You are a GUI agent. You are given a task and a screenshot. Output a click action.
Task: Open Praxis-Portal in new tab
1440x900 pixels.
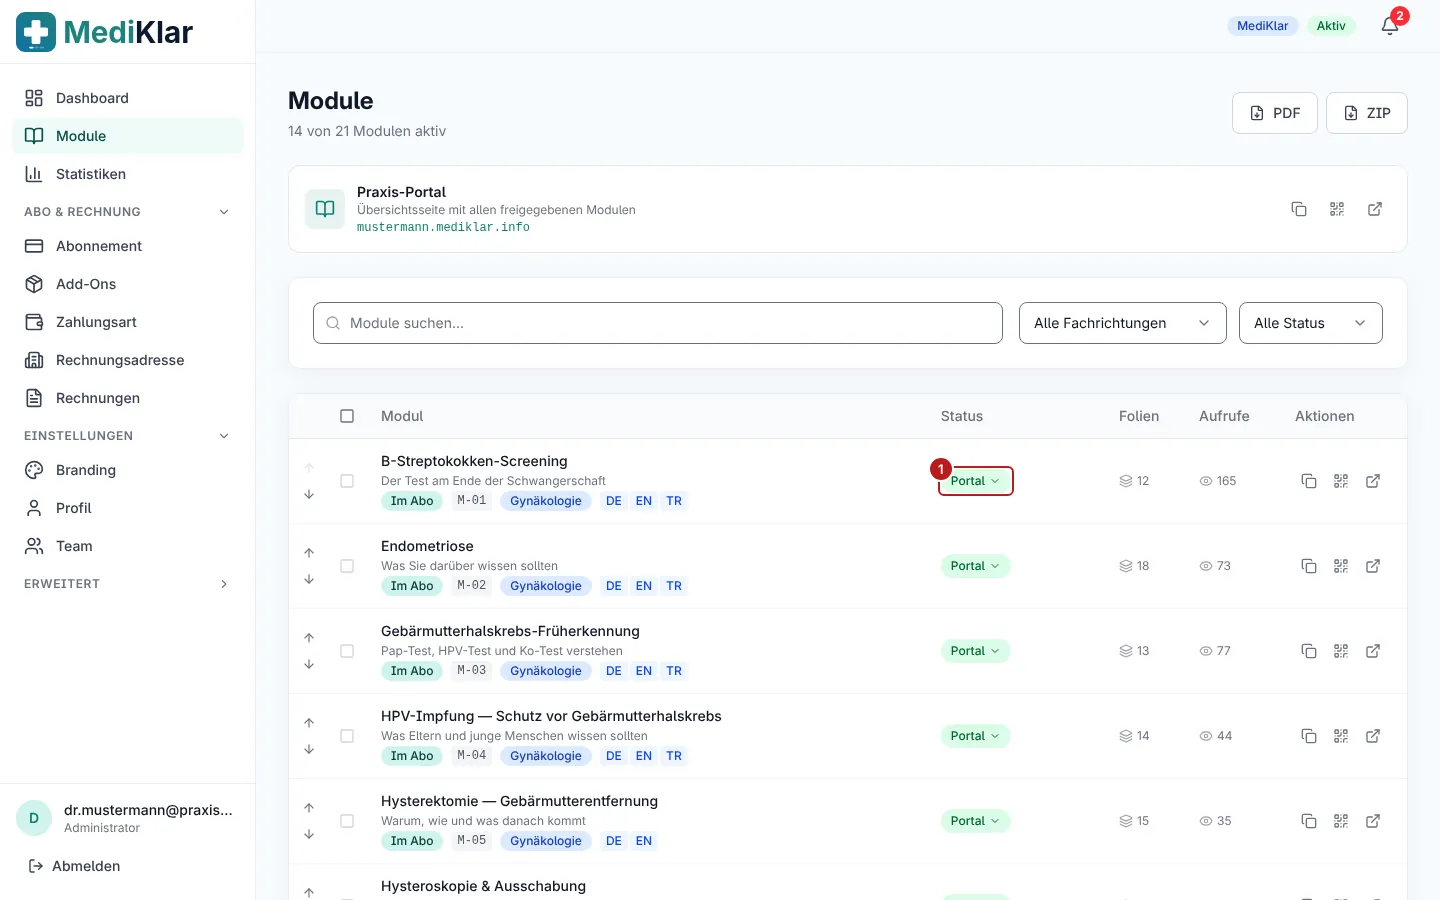click(1375, 209)
